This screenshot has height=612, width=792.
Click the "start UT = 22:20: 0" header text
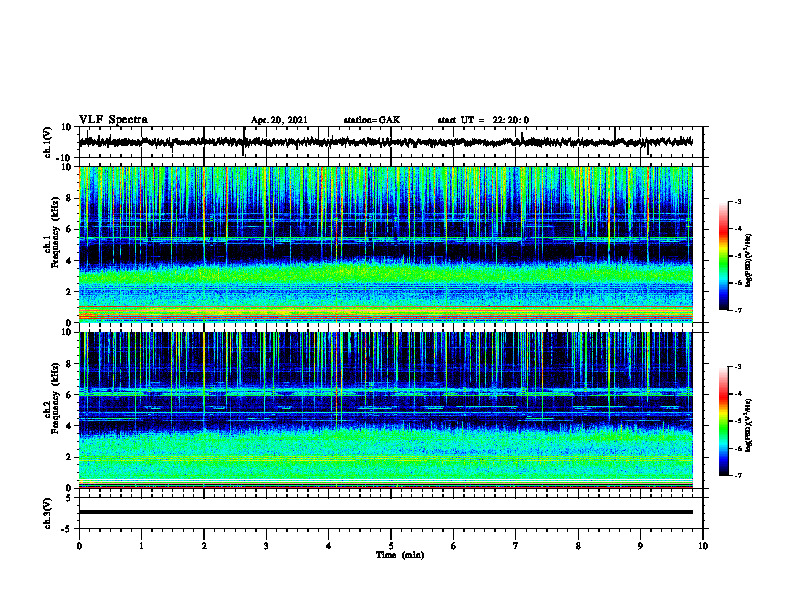(483, 120)
